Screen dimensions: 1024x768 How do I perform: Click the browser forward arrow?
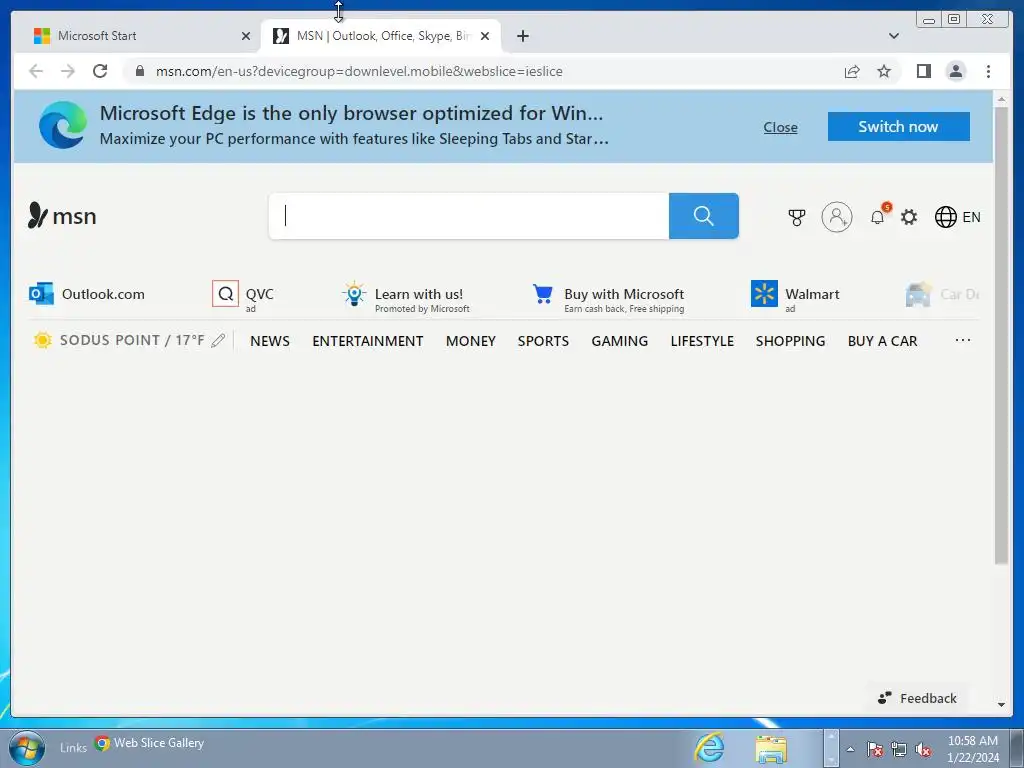[x=68, y=71]
